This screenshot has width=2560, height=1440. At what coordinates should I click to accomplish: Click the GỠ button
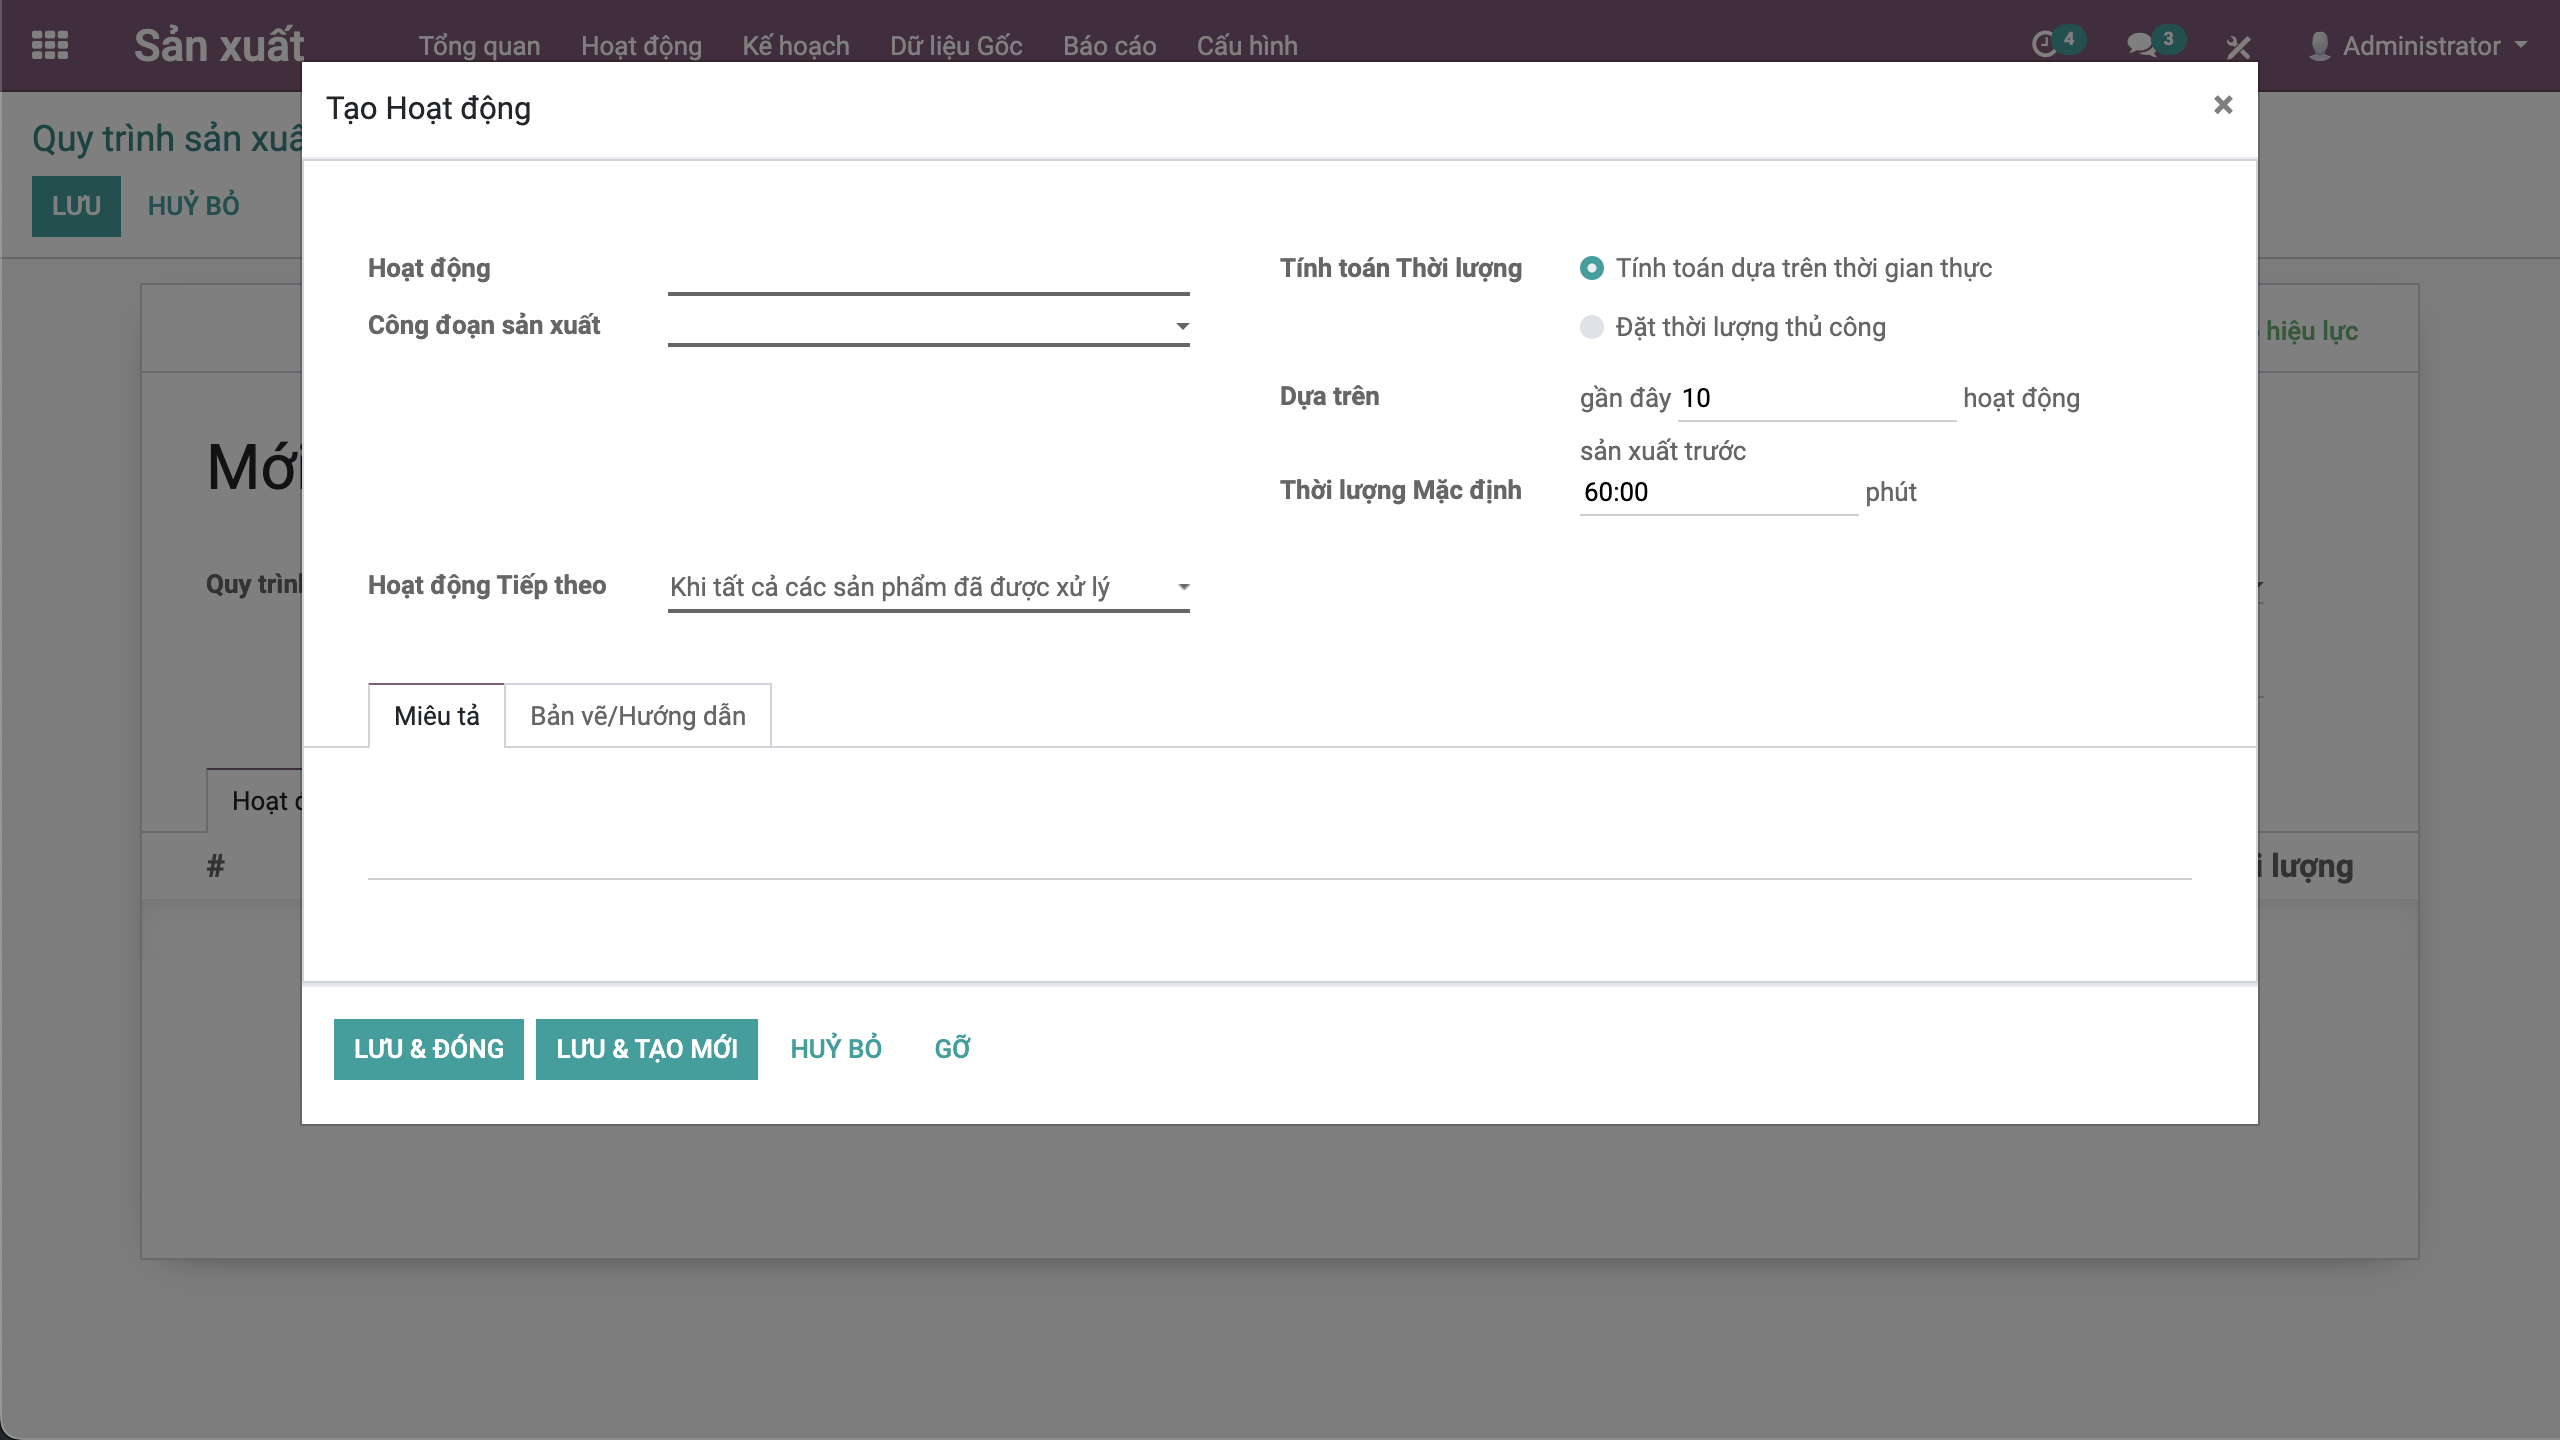(x=952, y=1049)
